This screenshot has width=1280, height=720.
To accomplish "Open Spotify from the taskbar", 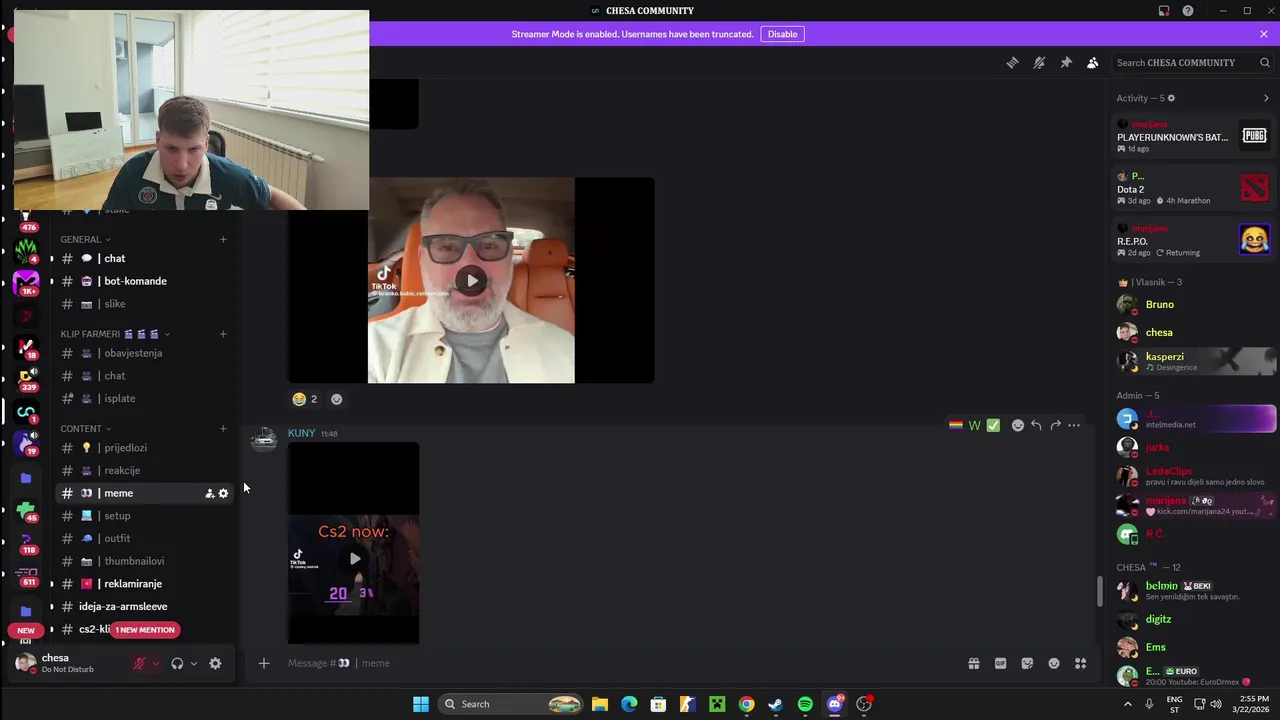I will click(x=805, y=704).
